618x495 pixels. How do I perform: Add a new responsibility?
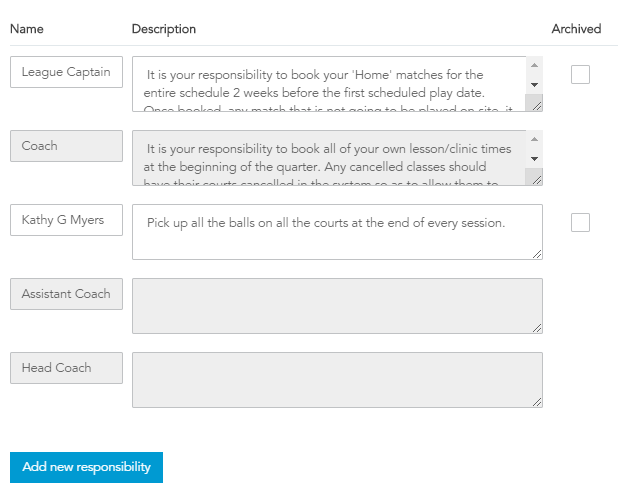coord(86,467)
